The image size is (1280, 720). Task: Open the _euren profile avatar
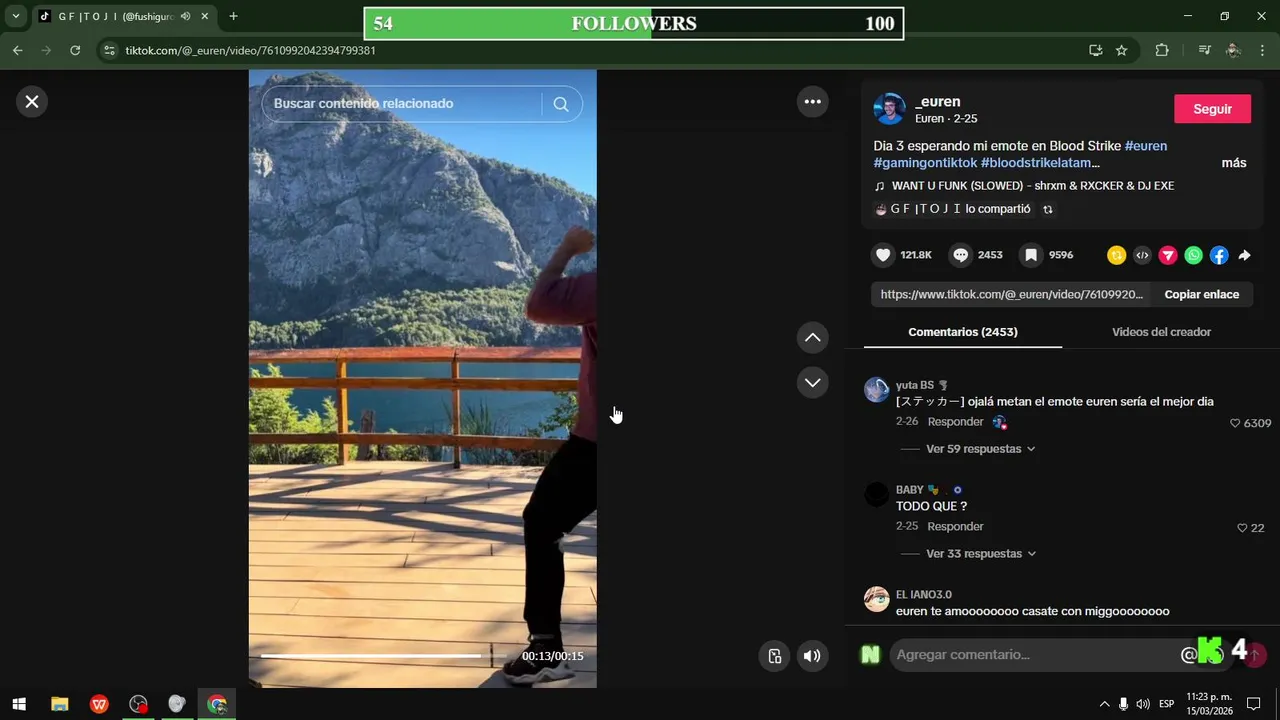coord(889,109)
